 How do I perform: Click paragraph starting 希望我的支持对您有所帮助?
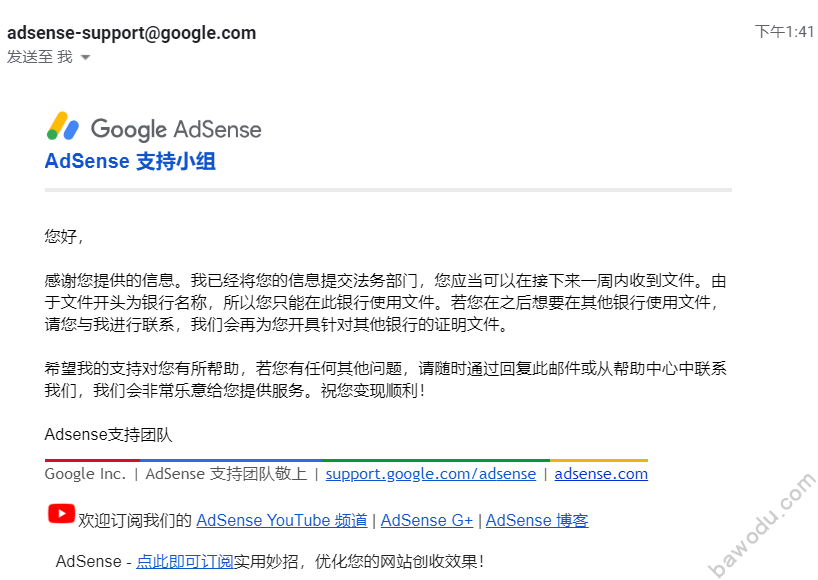pos(385,379)
